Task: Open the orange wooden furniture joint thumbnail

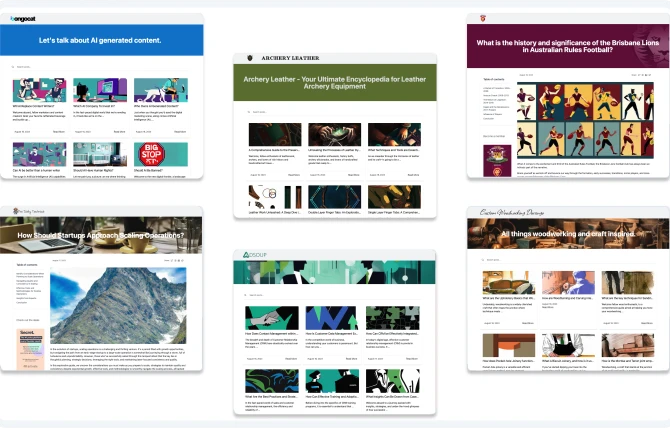Action: [x=508, y=345]
